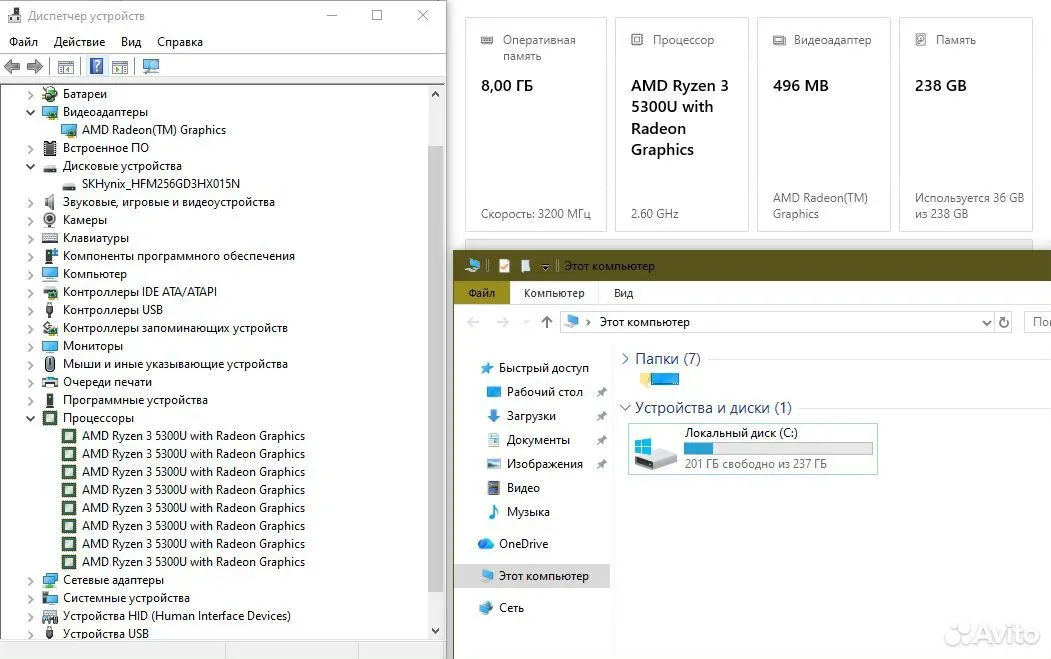Click the Сеть network icon
This screenshot has width=1051, height=659.
486,608
